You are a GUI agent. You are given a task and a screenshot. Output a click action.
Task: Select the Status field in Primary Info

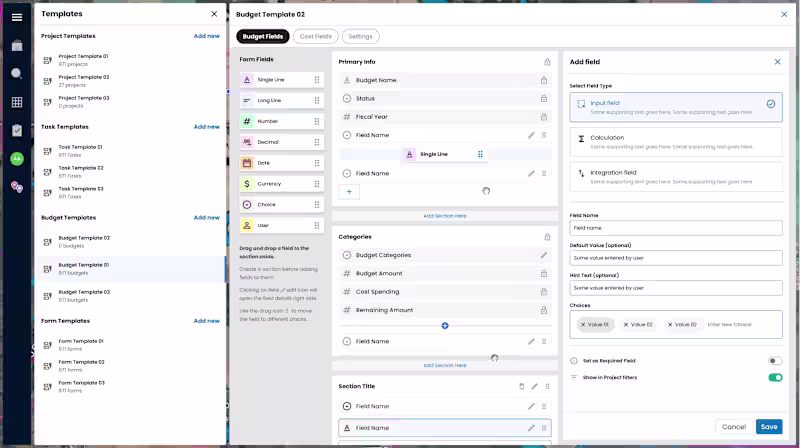(x=445, y=98)
